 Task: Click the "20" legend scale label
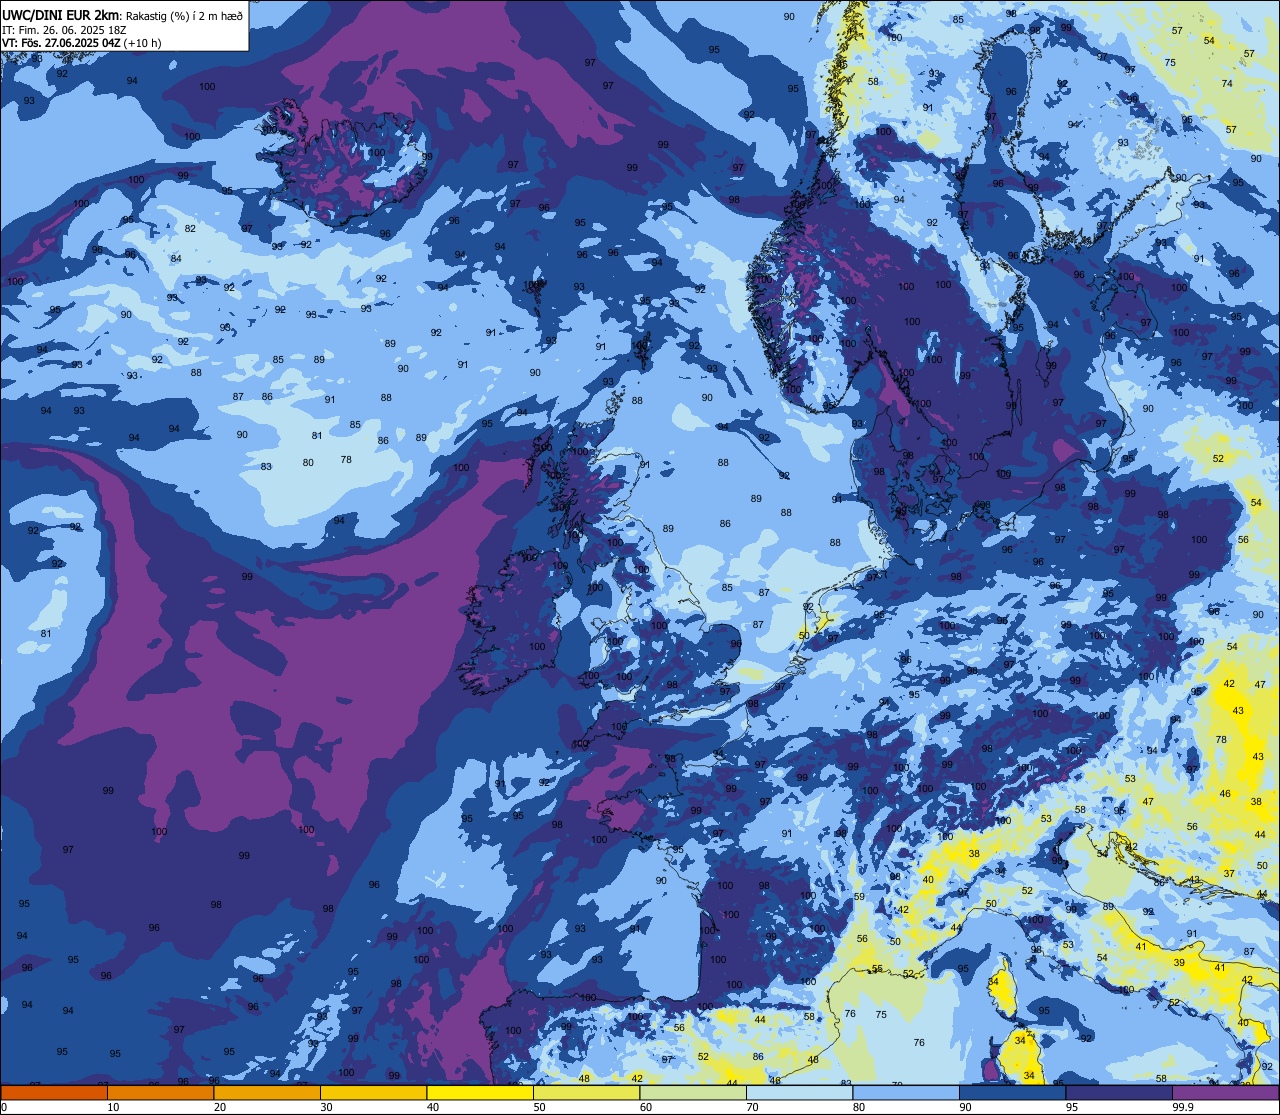click(220, 1107)
